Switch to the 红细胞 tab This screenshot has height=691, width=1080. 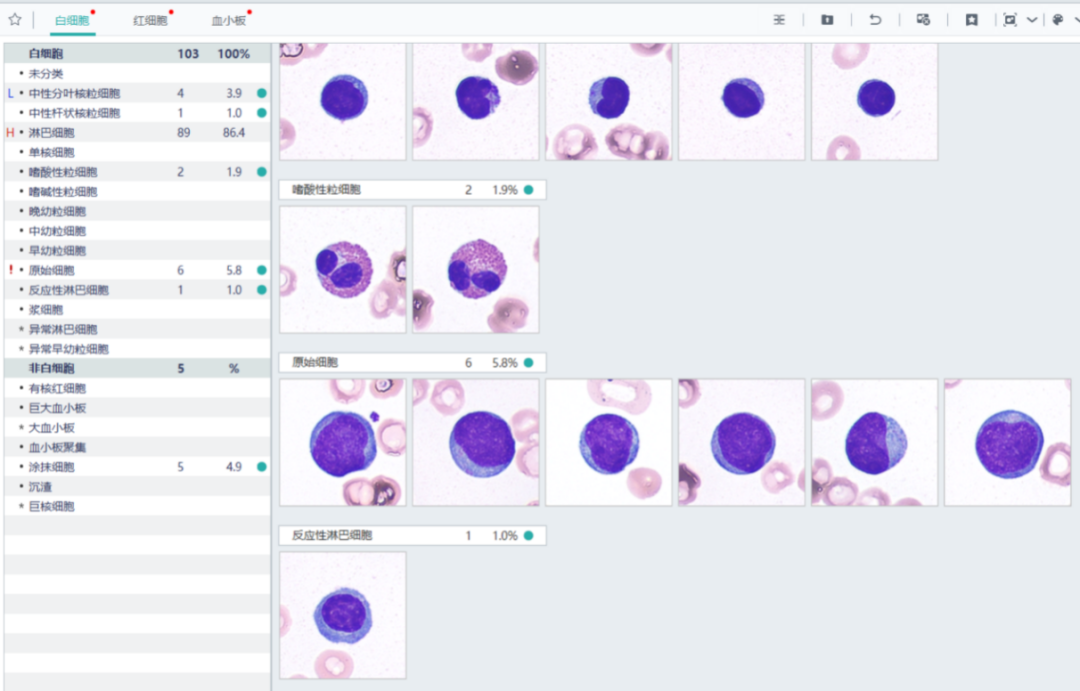pos(150,20)
